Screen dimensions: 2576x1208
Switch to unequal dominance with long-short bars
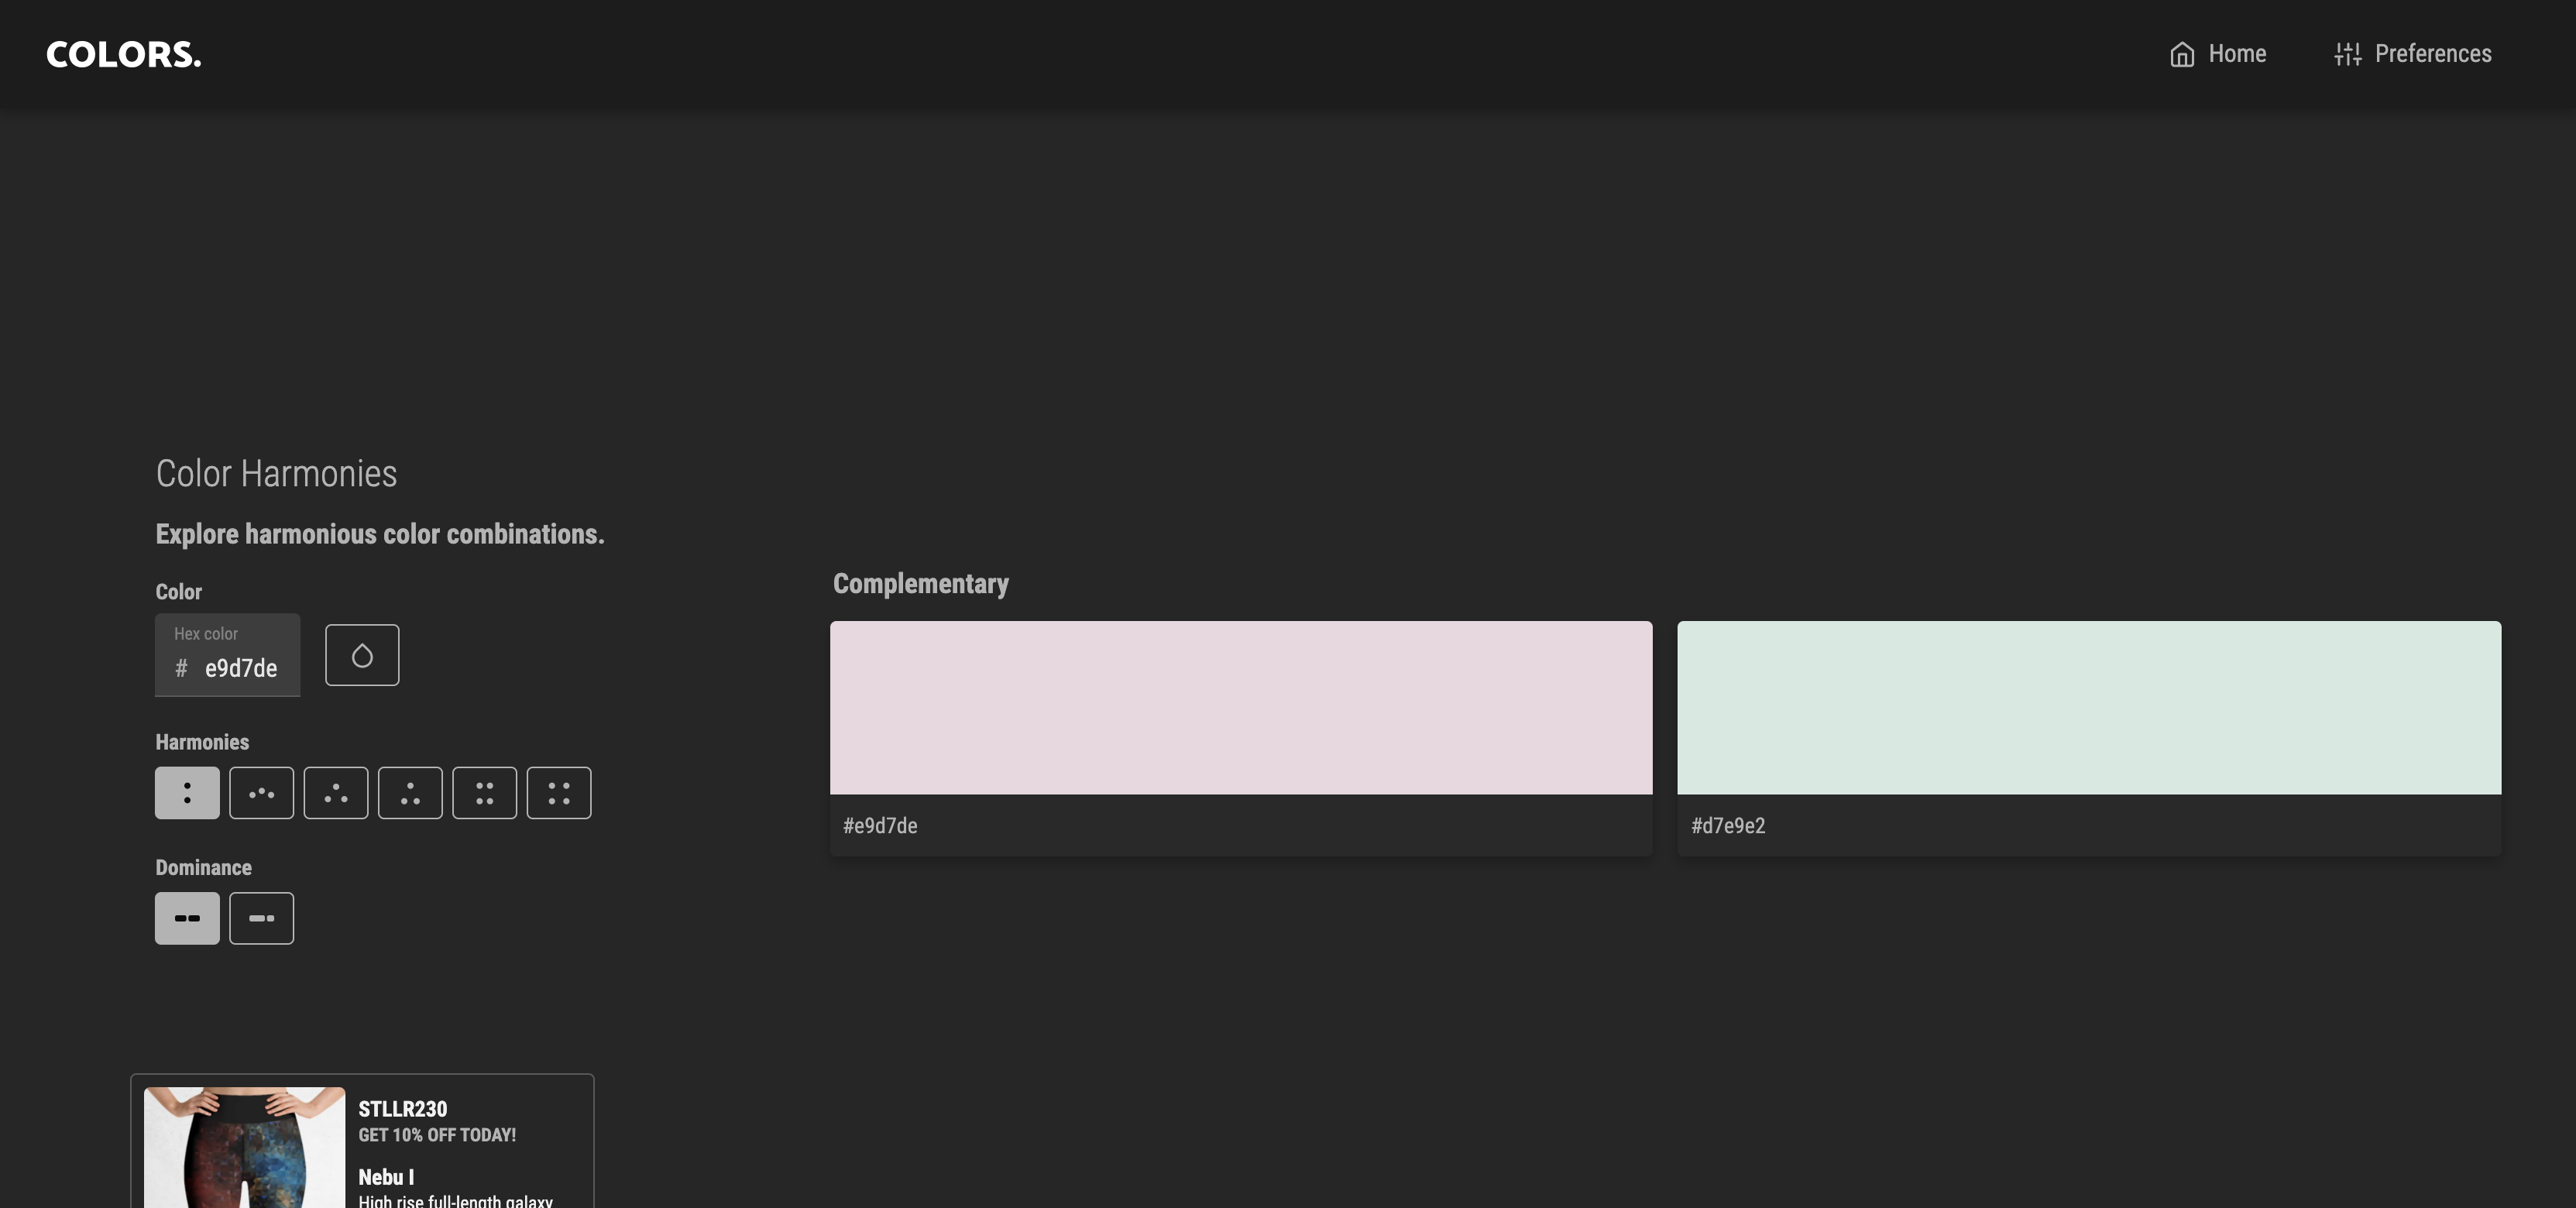pyautogui.click(x=261, y=918)
